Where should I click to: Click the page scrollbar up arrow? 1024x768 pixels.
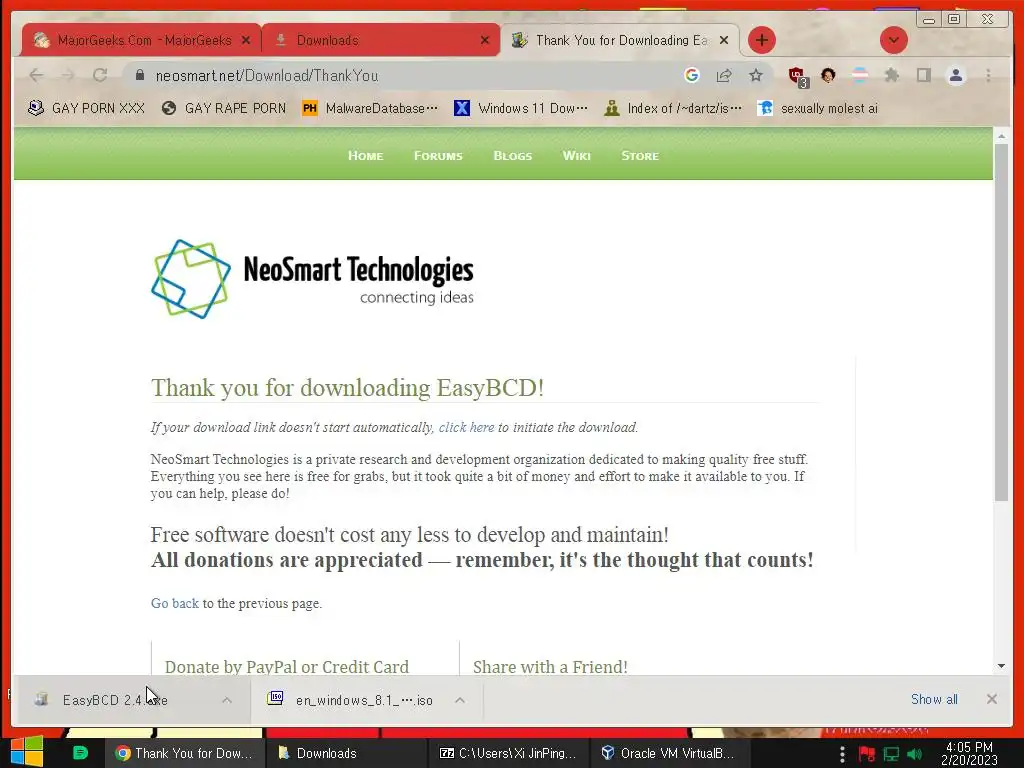point(1001,136)
